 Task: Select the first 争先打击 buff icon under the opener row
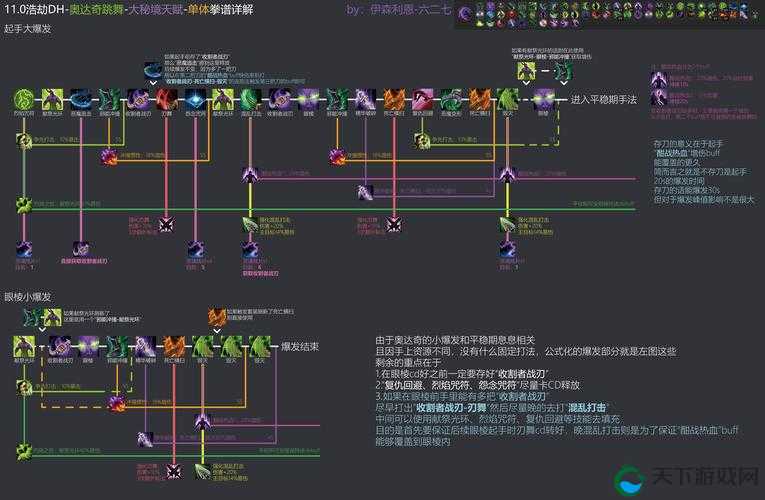point(24,140)
